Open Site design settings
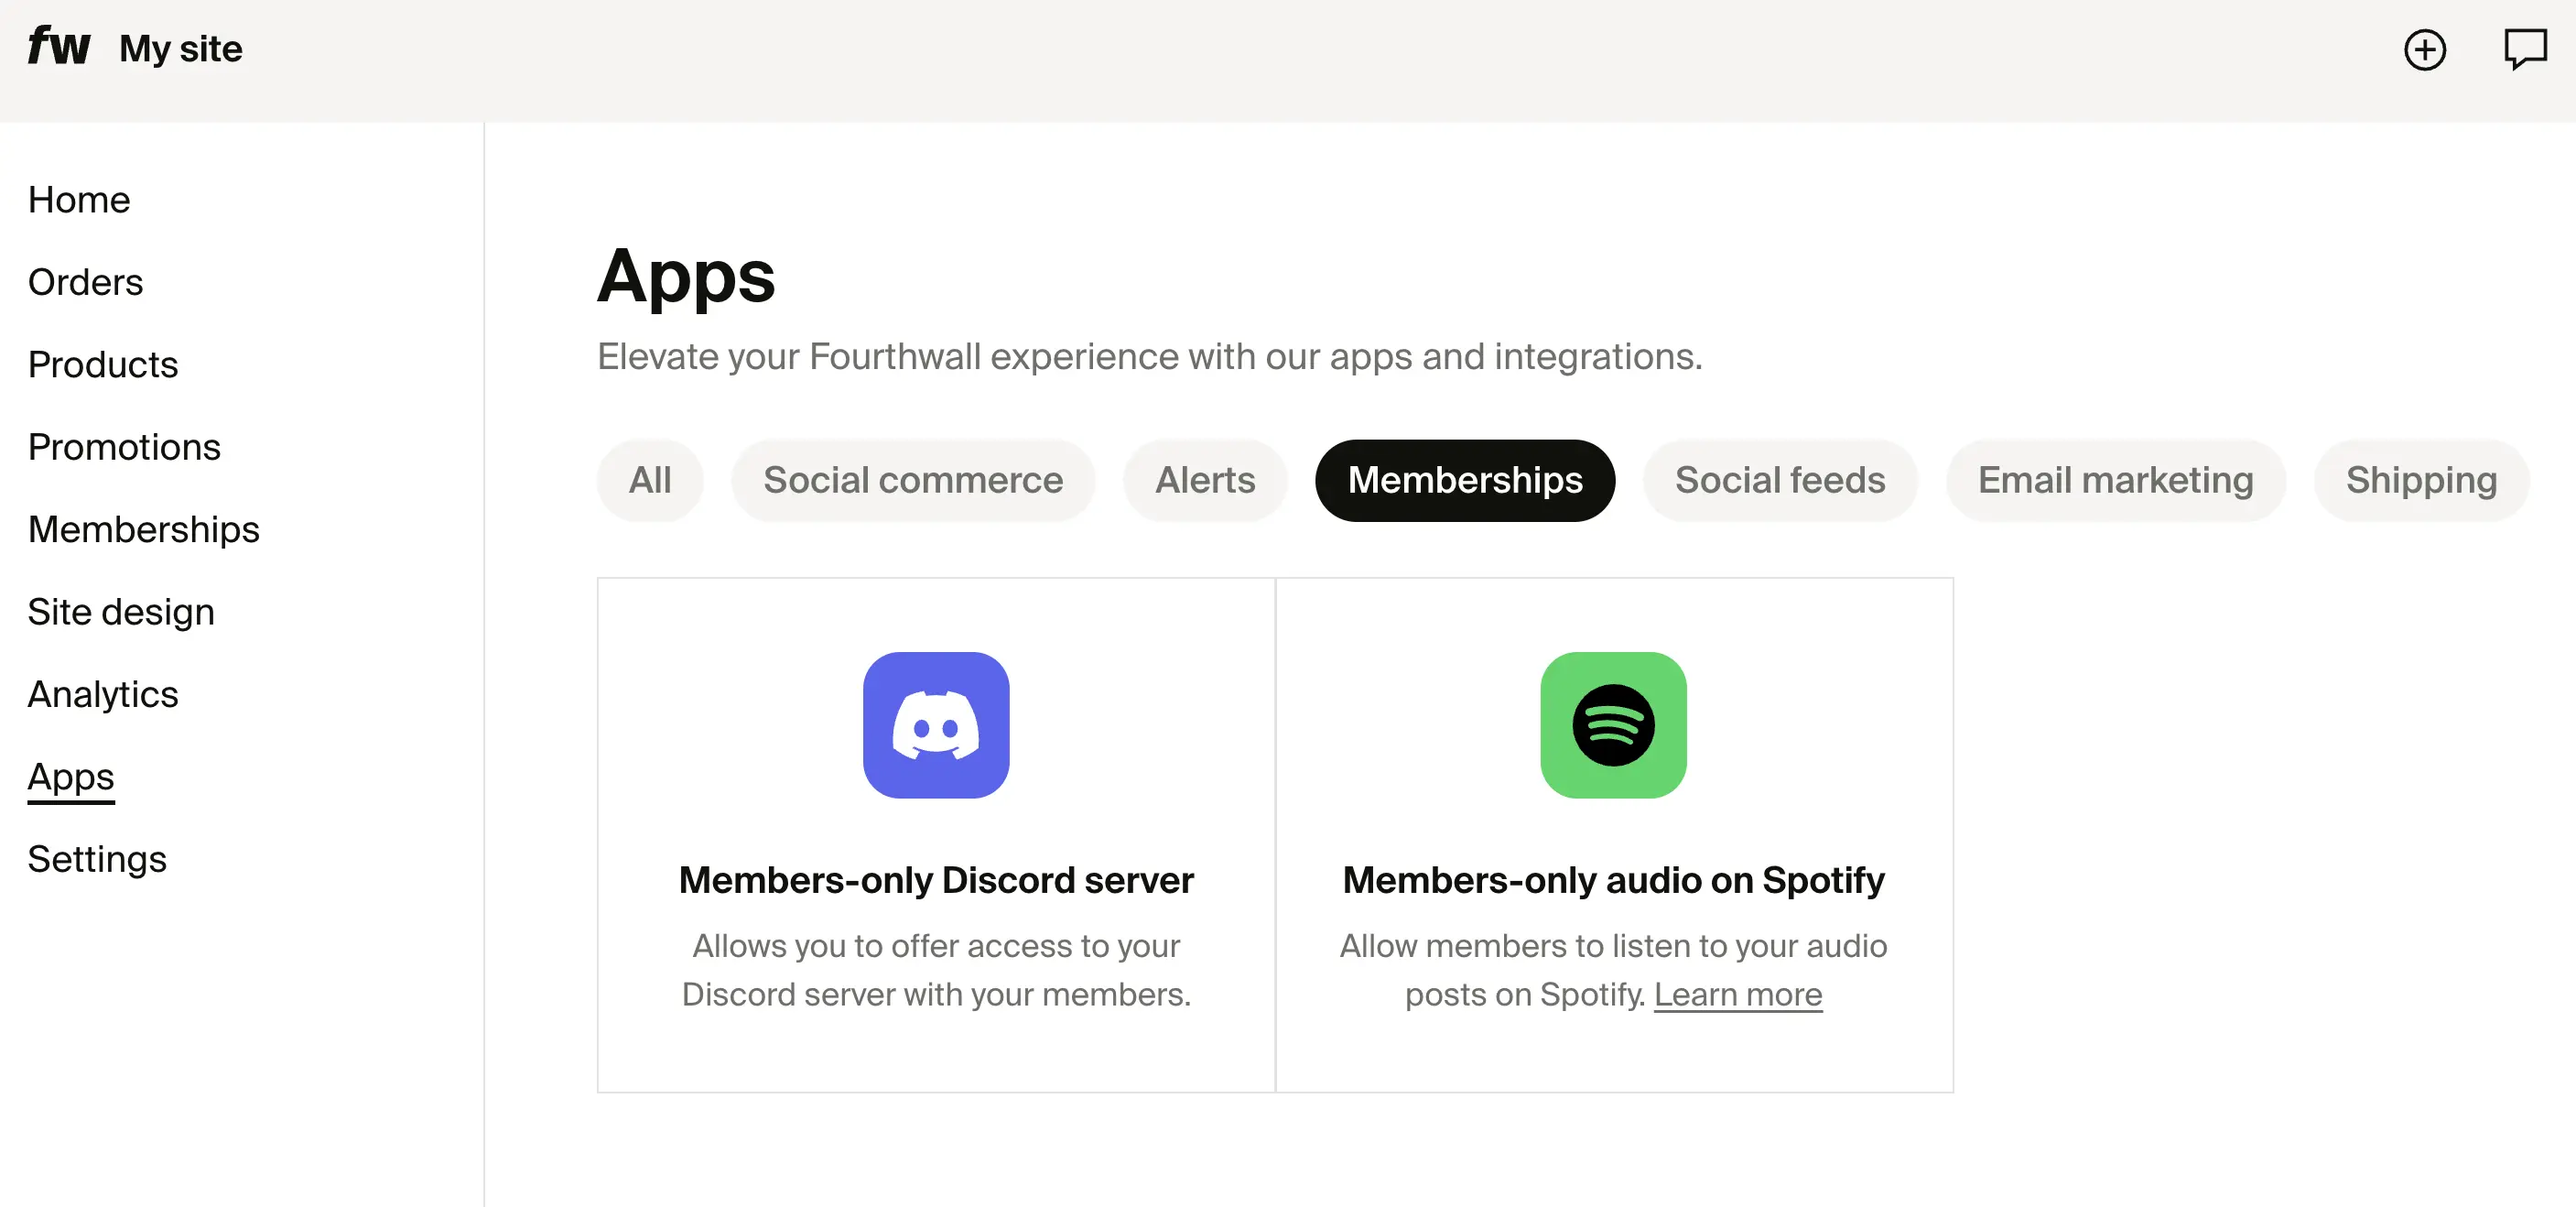The height and width of the screenshot is (1207, 2576). click(x=121, y=611)
